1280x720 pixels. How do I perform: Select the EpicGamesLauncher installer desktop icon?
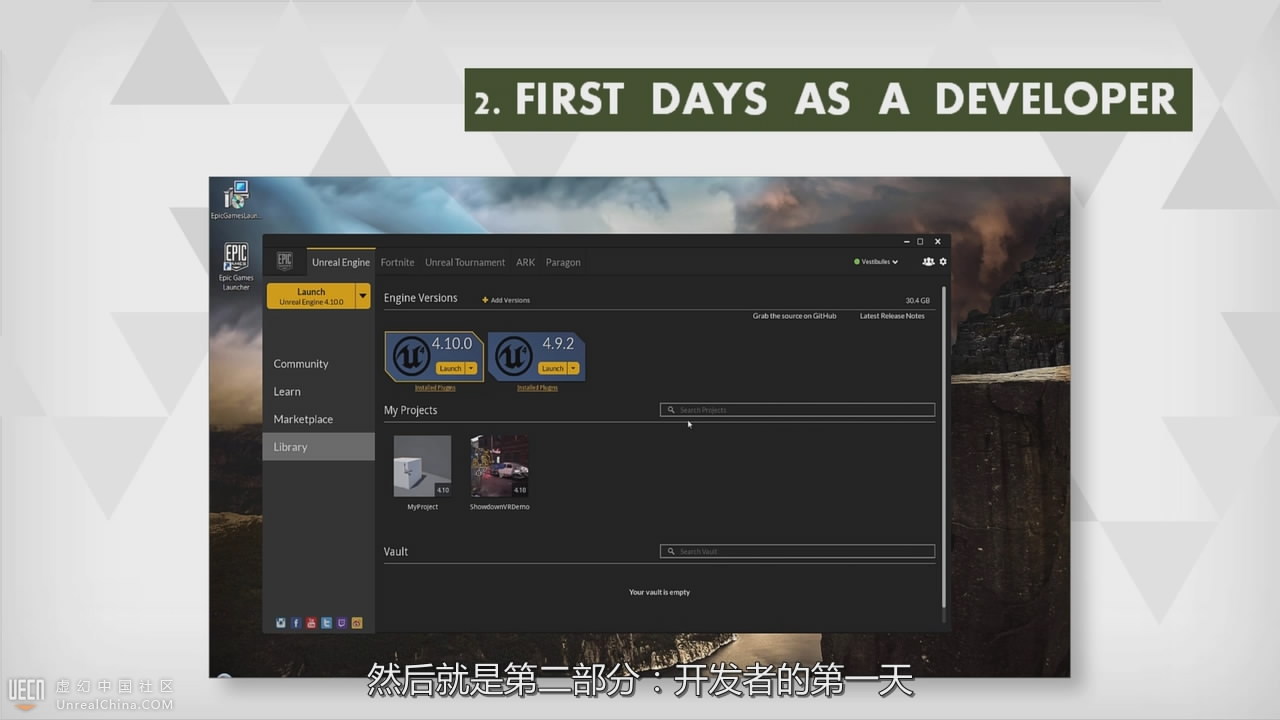tap(236, 200)
